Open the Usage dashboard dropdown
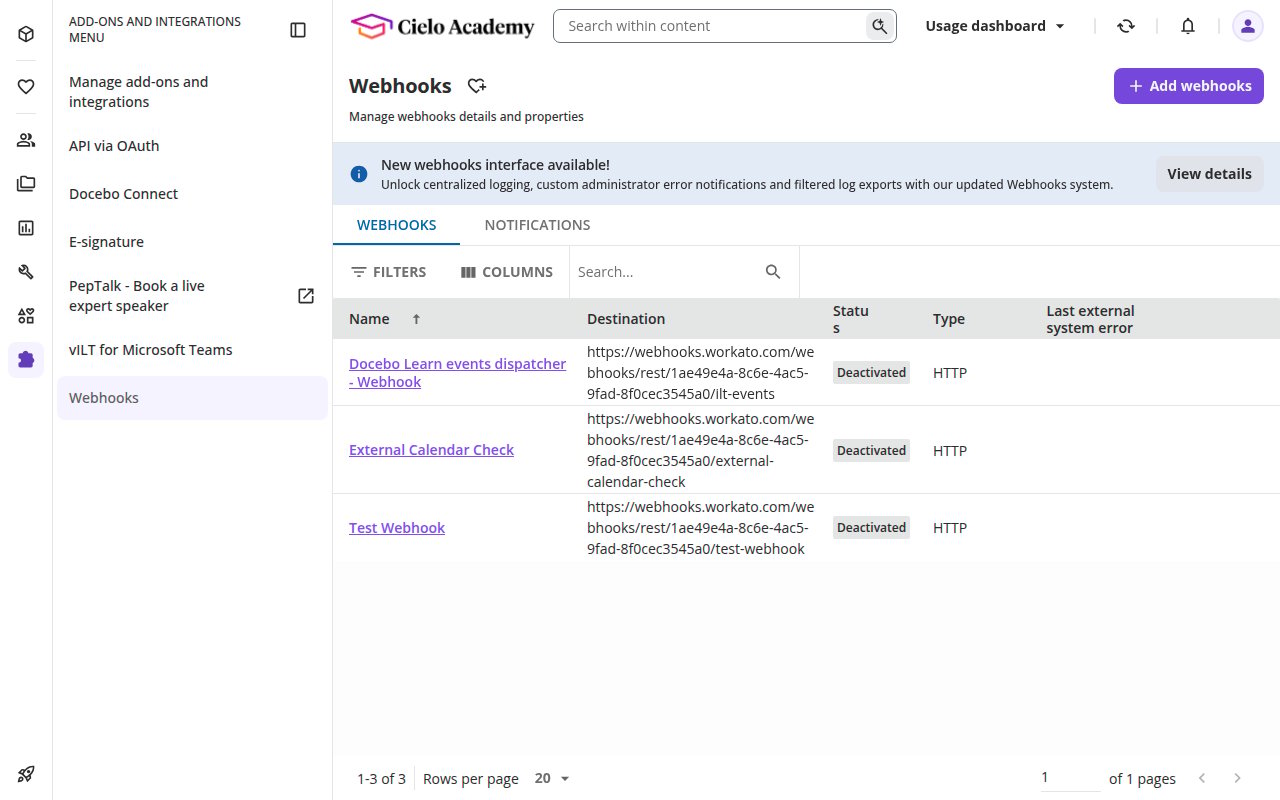Viewport: 1280px width, 800px height. [x=995, y=26]
